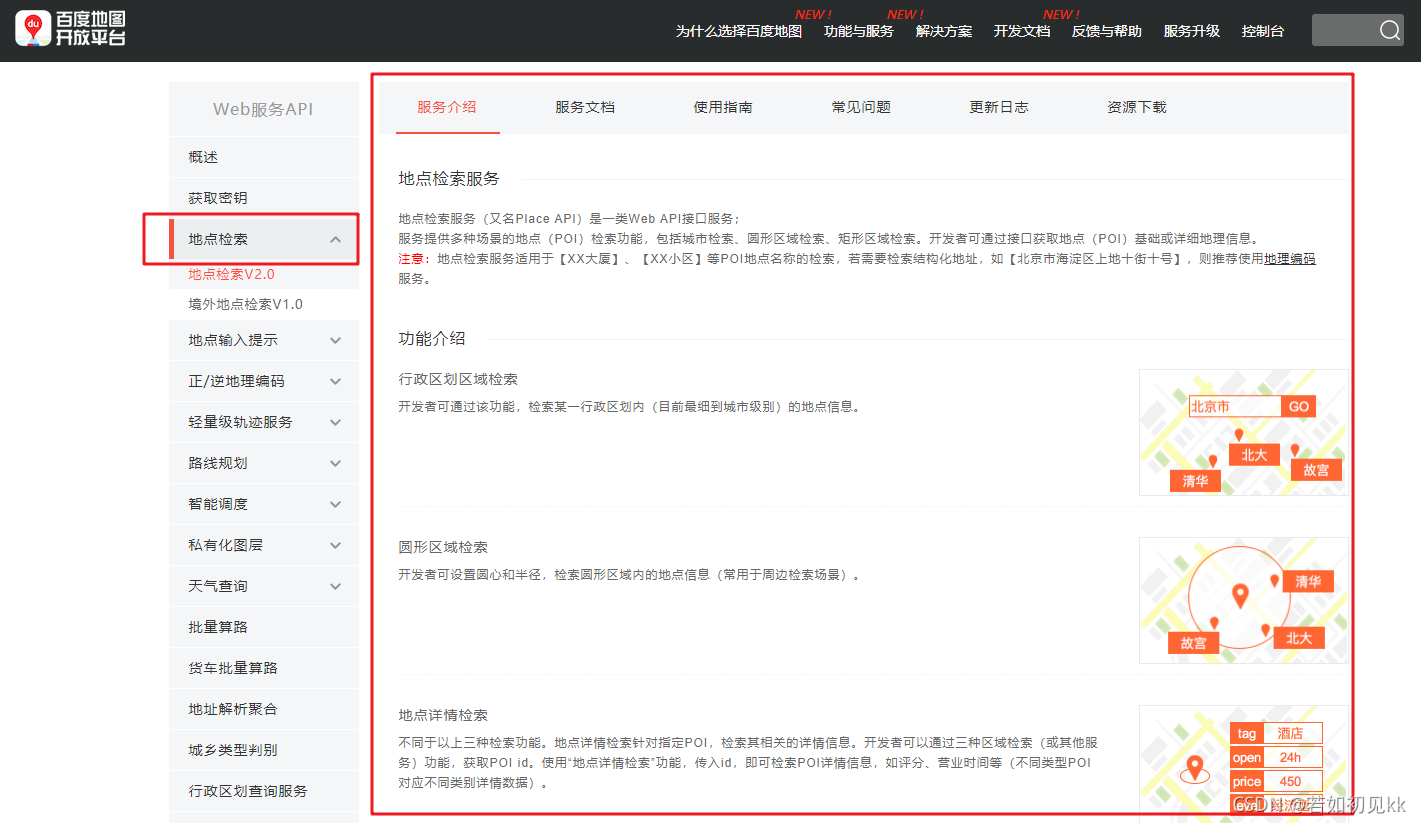Click the 功能介绍 heading
The height and width of the screenshot is (823, 1421).
pyautogui.click(x=432, y=339)
